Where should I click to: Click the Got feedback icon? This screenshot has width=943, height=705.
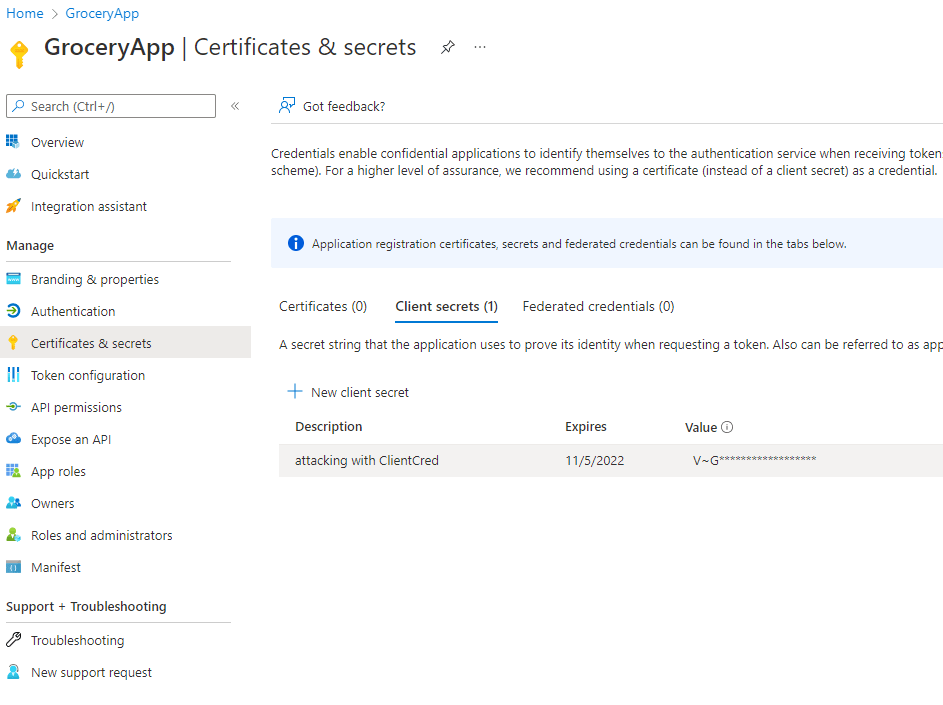point(288,106)
